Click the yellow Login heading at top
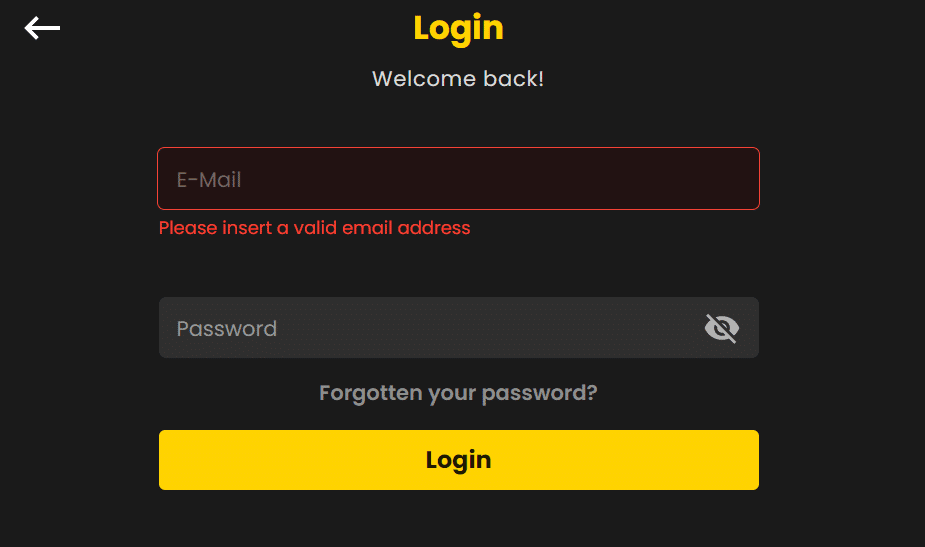This screenshot has width=925, height=547. (458, 28)
